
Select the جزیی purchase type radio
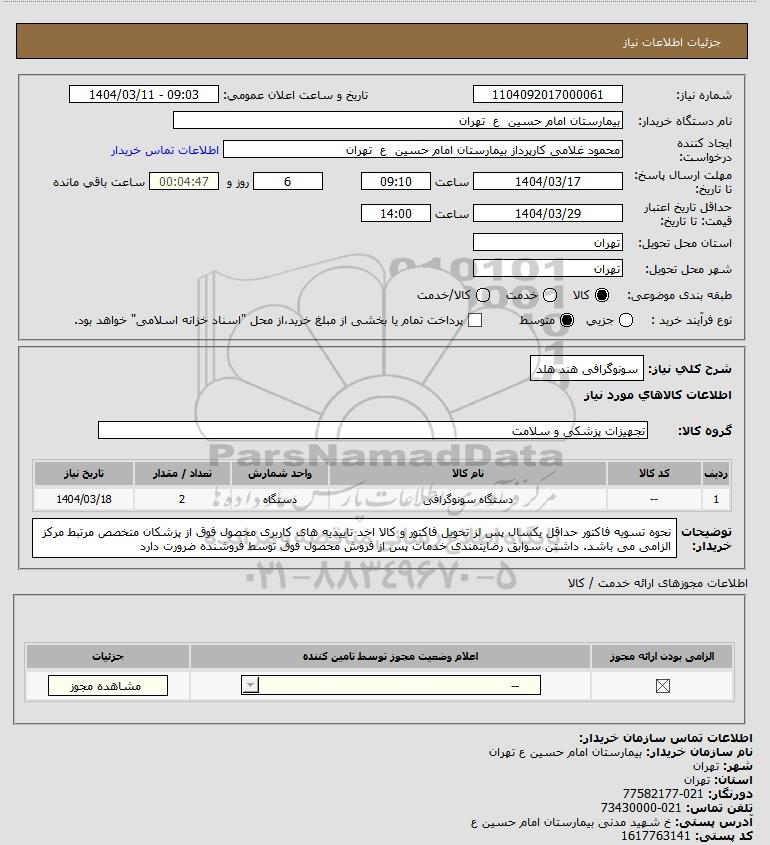[626, 320]
